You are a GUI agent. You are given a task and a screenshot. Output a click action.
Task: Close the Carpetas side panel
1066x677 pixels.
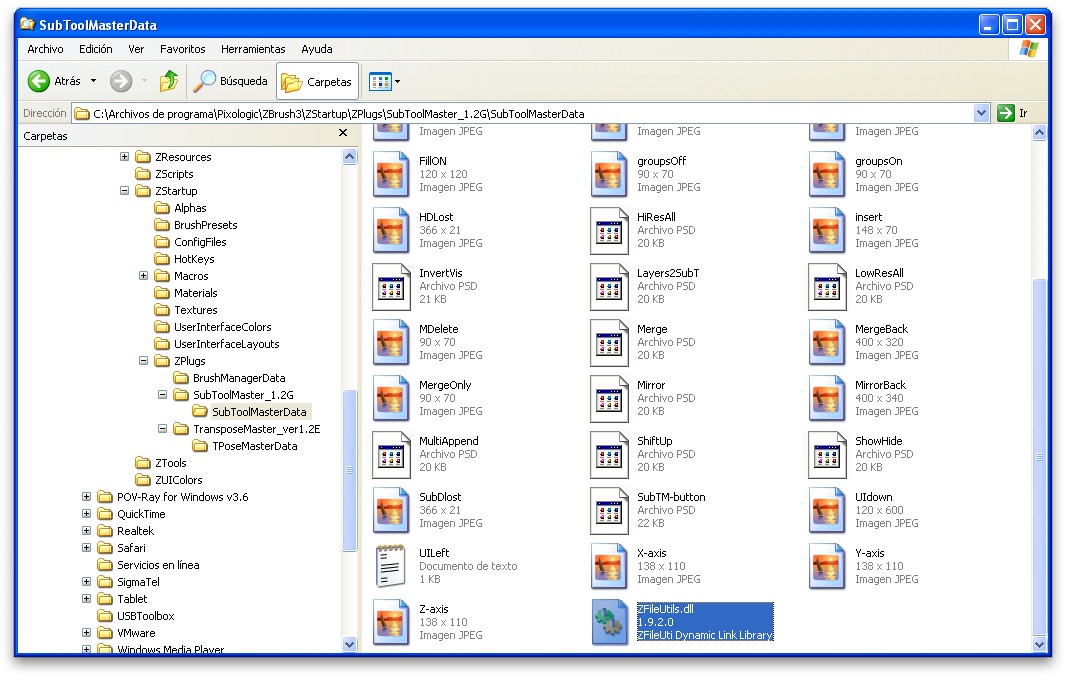coord(343,133)
